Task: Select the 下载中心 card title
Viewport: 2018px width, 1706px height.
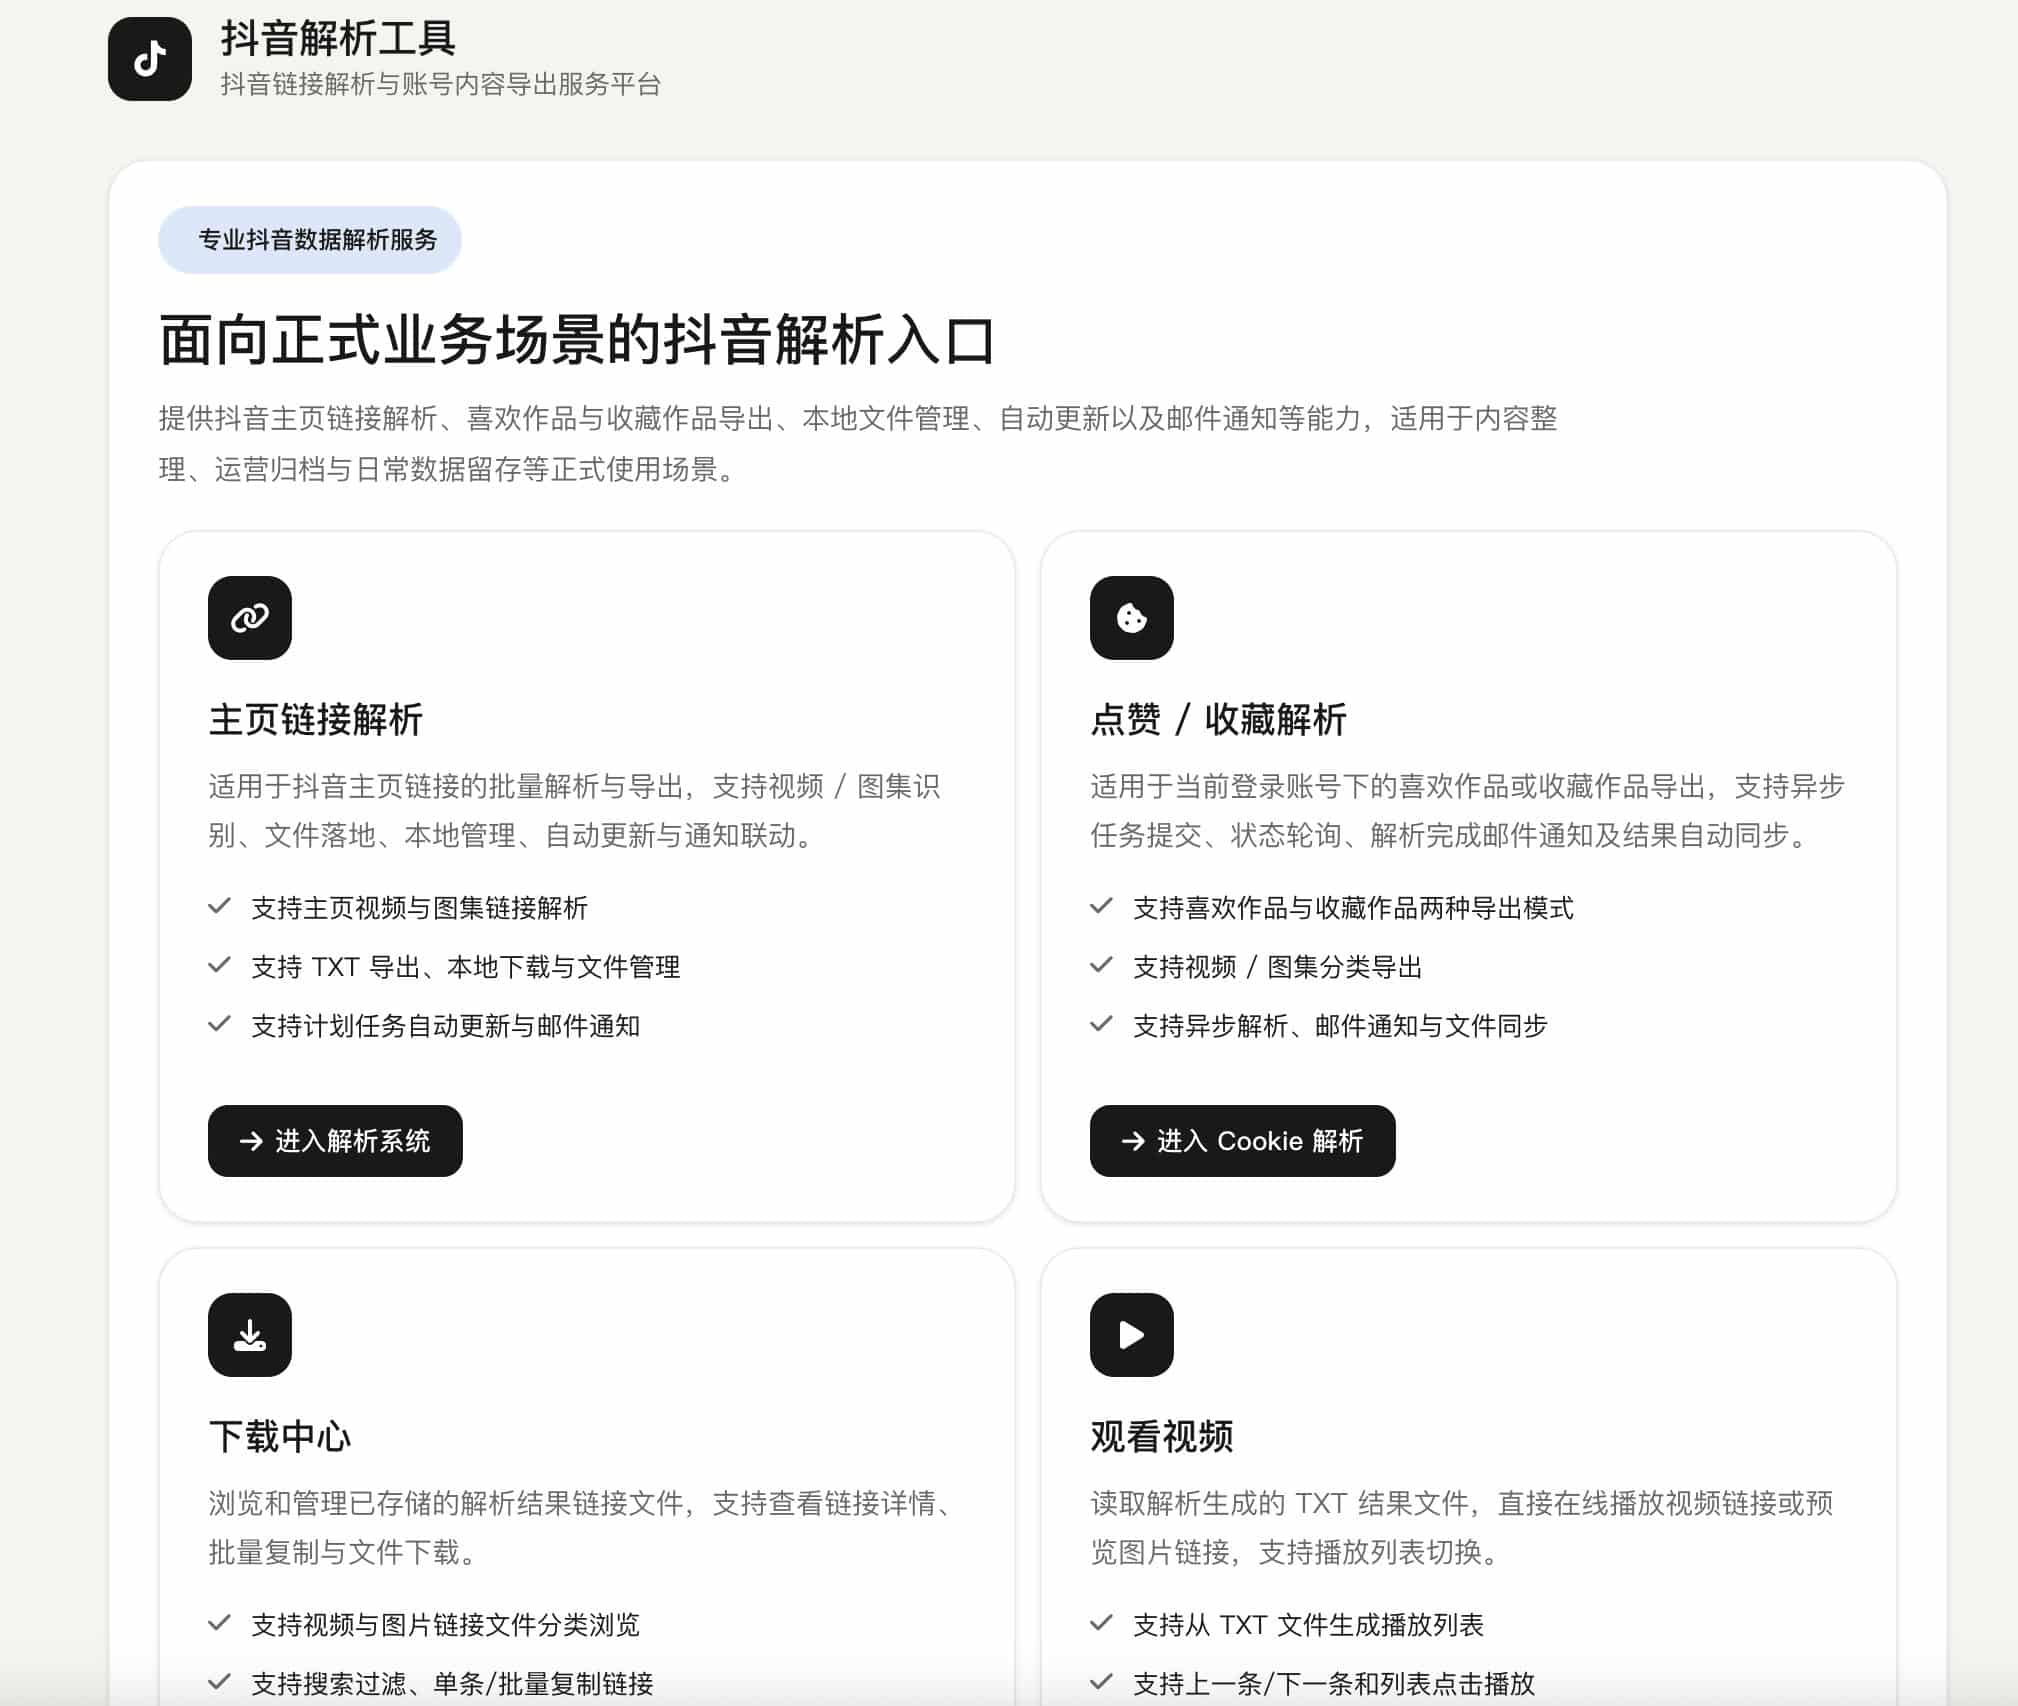Action: (x=280, y=1437)
